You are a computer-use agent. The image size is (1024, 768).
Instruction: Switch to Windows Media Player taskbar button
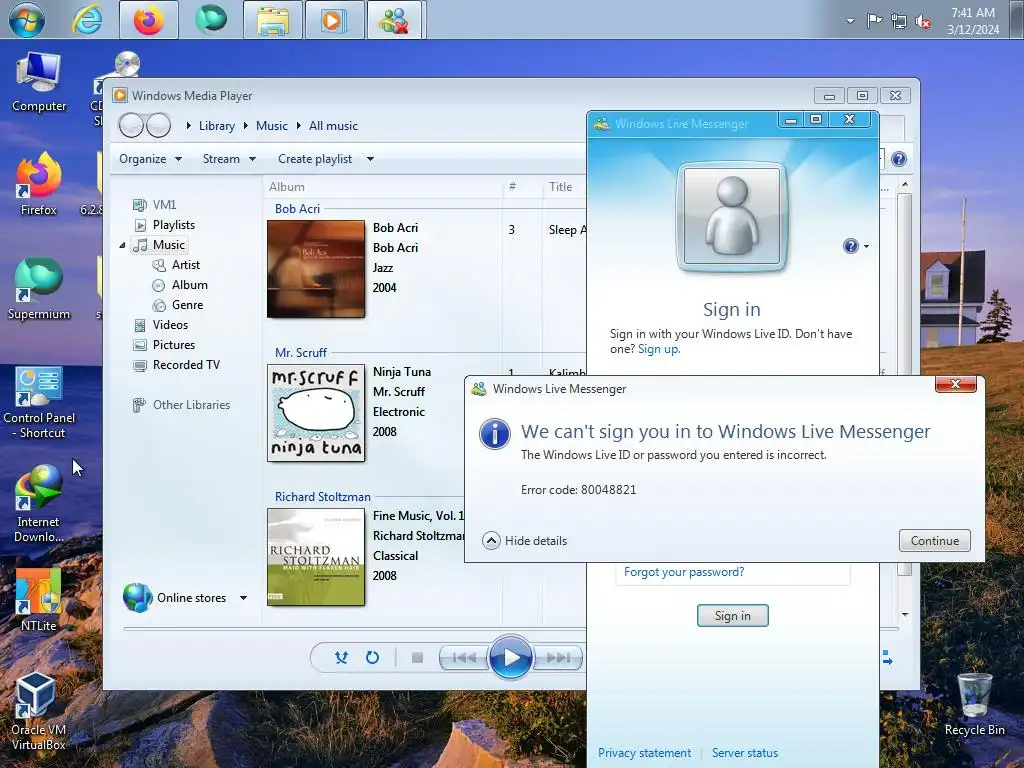(334, 20)
